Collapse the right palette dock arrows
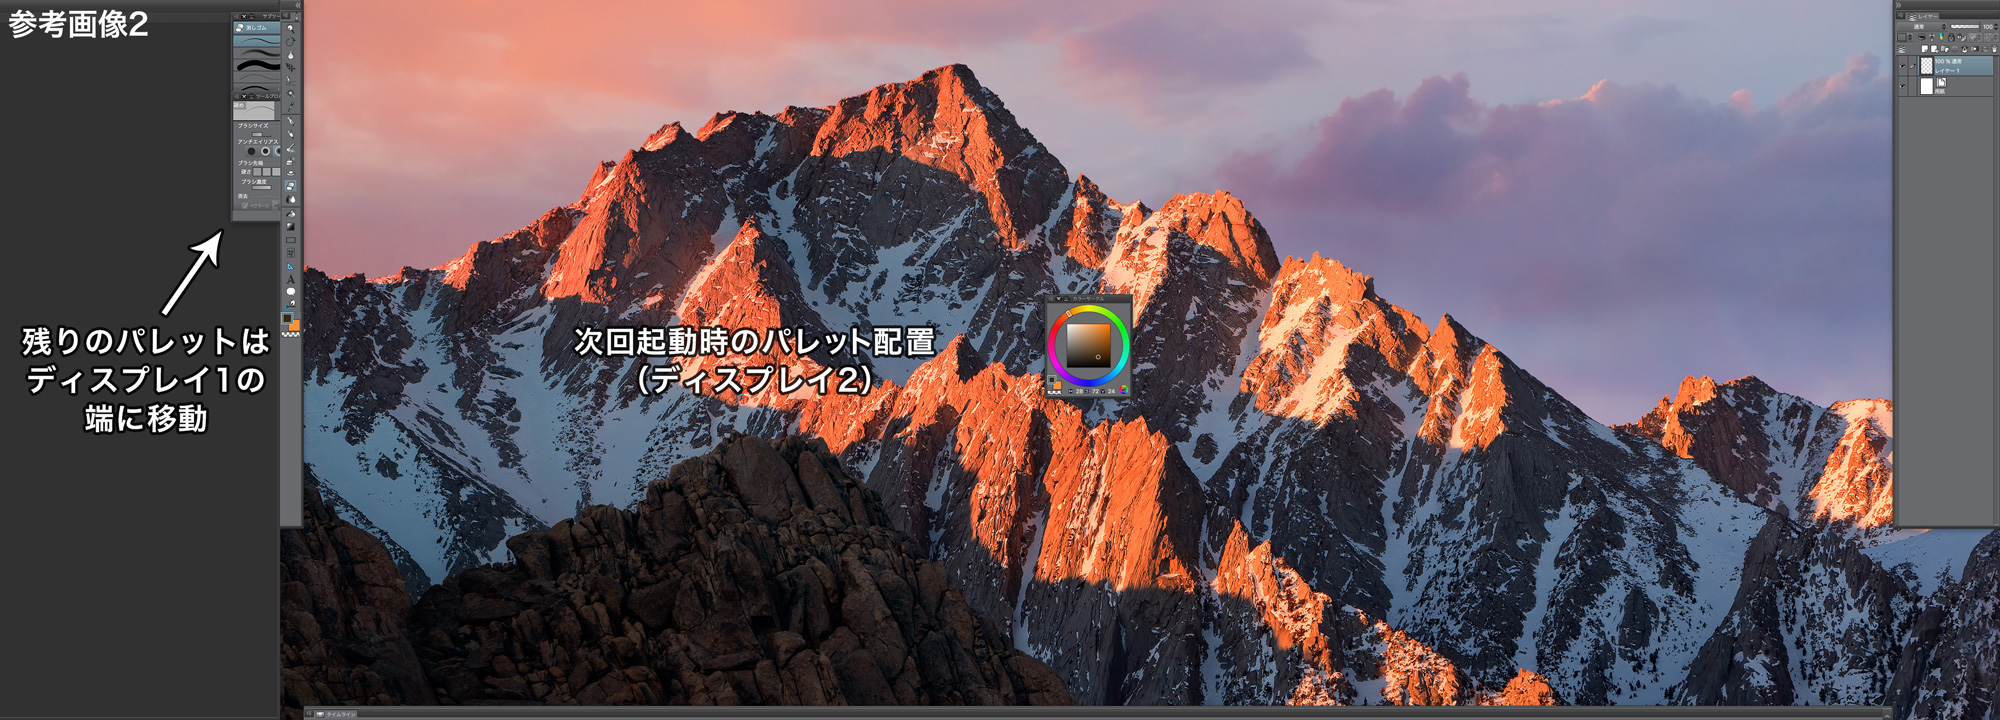Viewport: 2000px width, 720px height. [1898, 5]
